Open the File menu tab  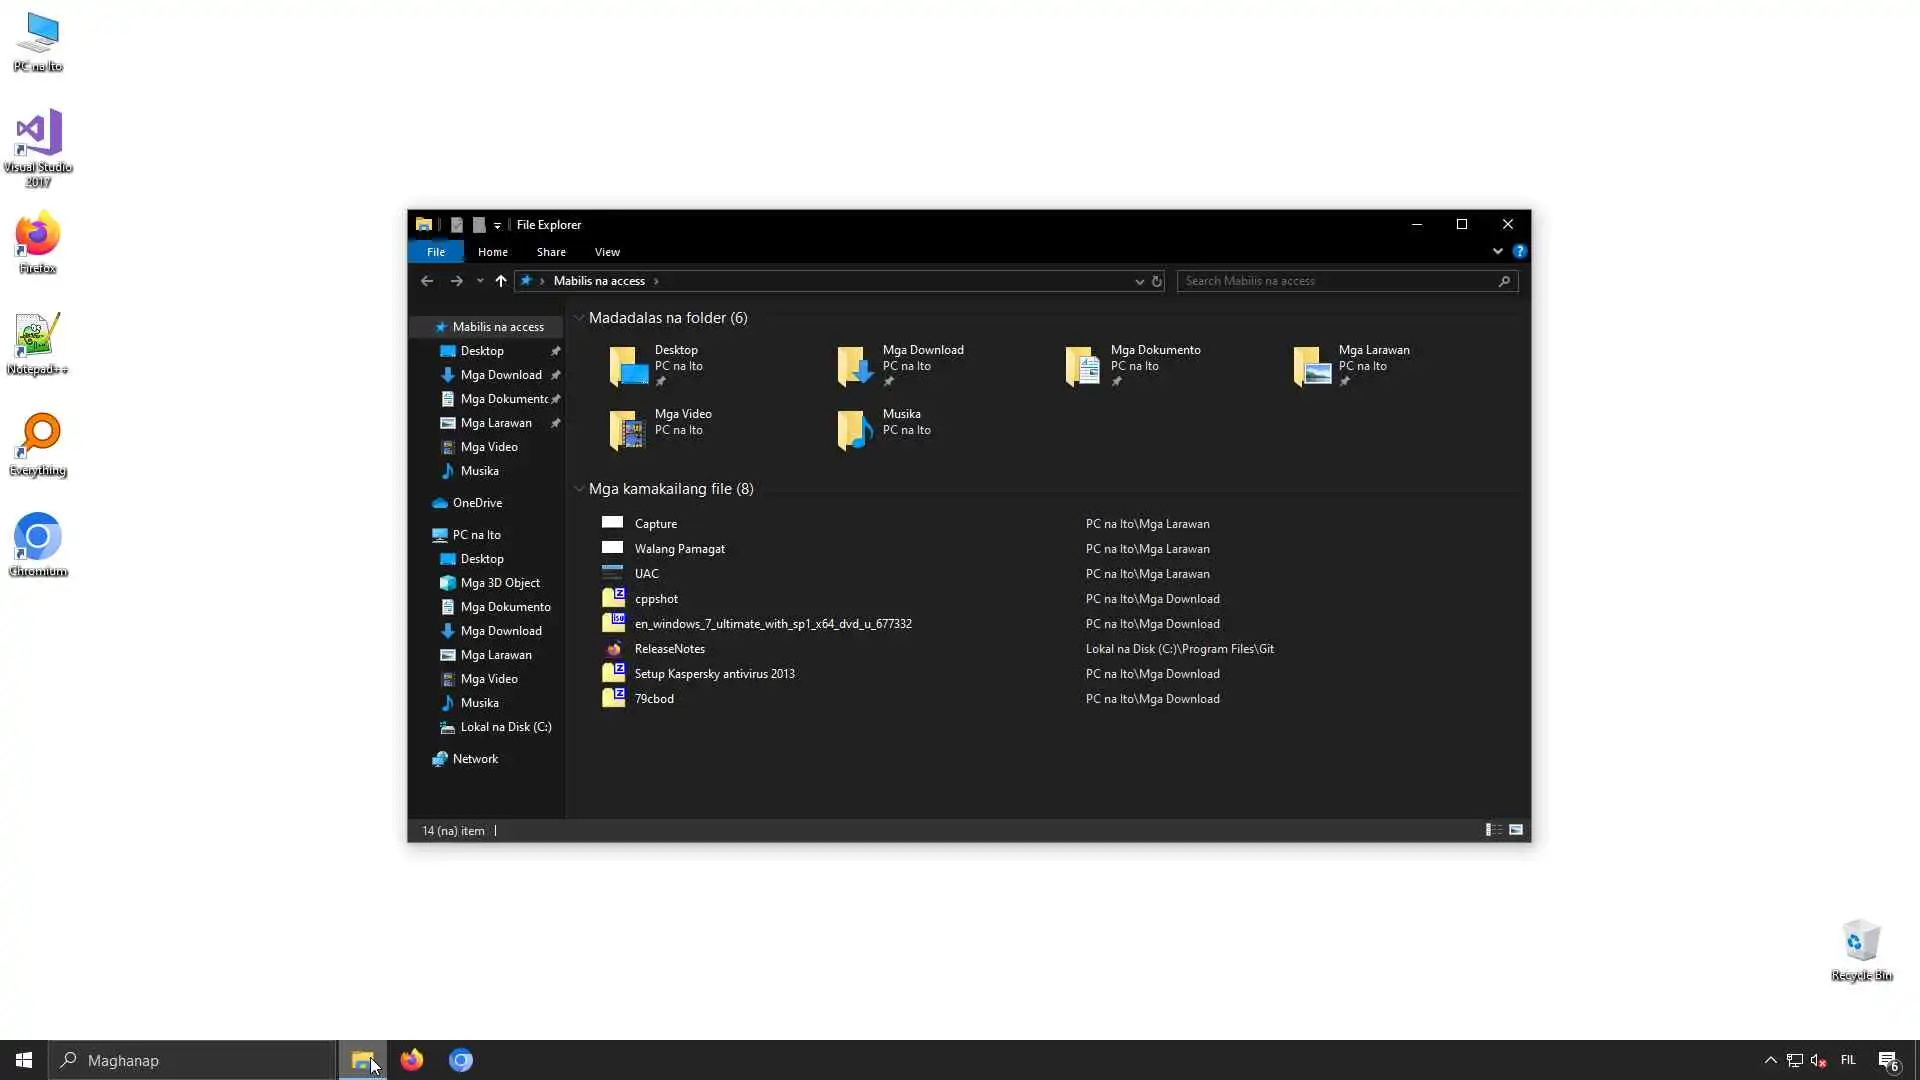(435, 252)
